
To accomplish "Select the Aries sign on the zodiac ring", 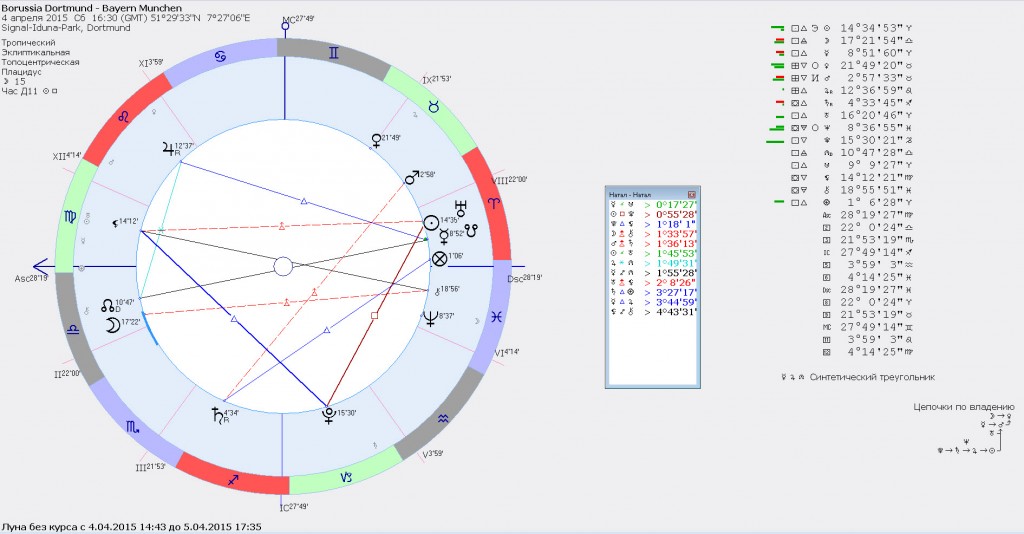I will pyautogui.click(x=494, y=204).
